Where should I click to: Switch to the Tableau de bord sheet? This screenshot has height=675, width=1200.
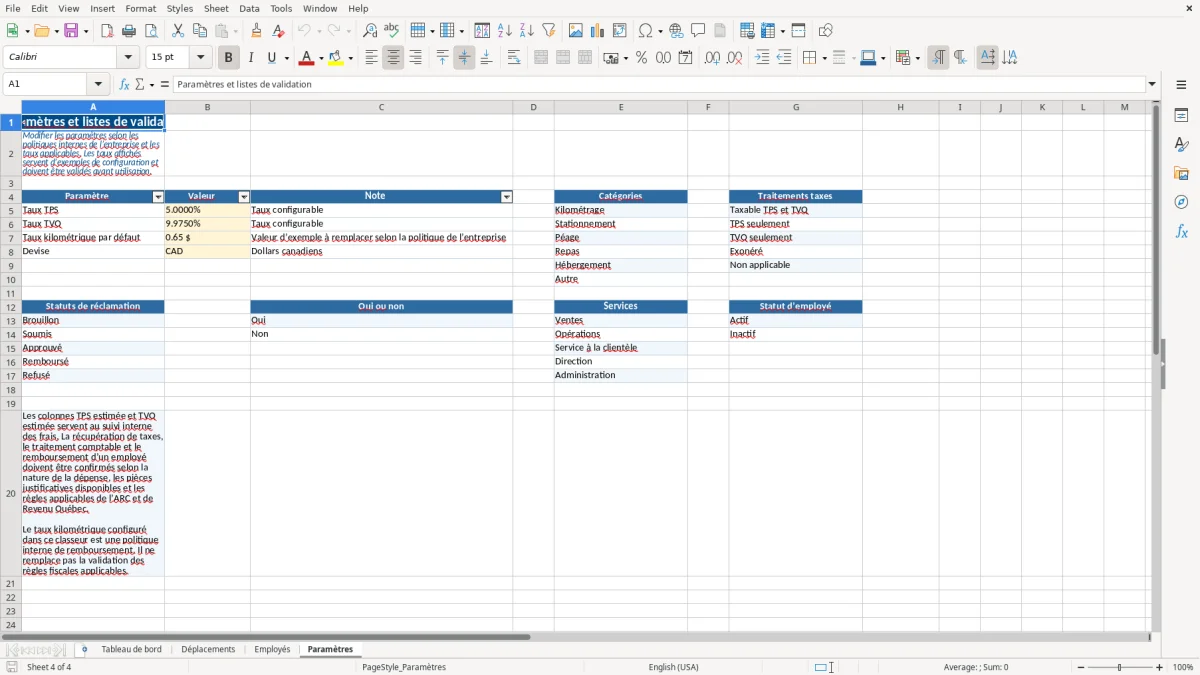pyautogui.click(x=131, y=649)
